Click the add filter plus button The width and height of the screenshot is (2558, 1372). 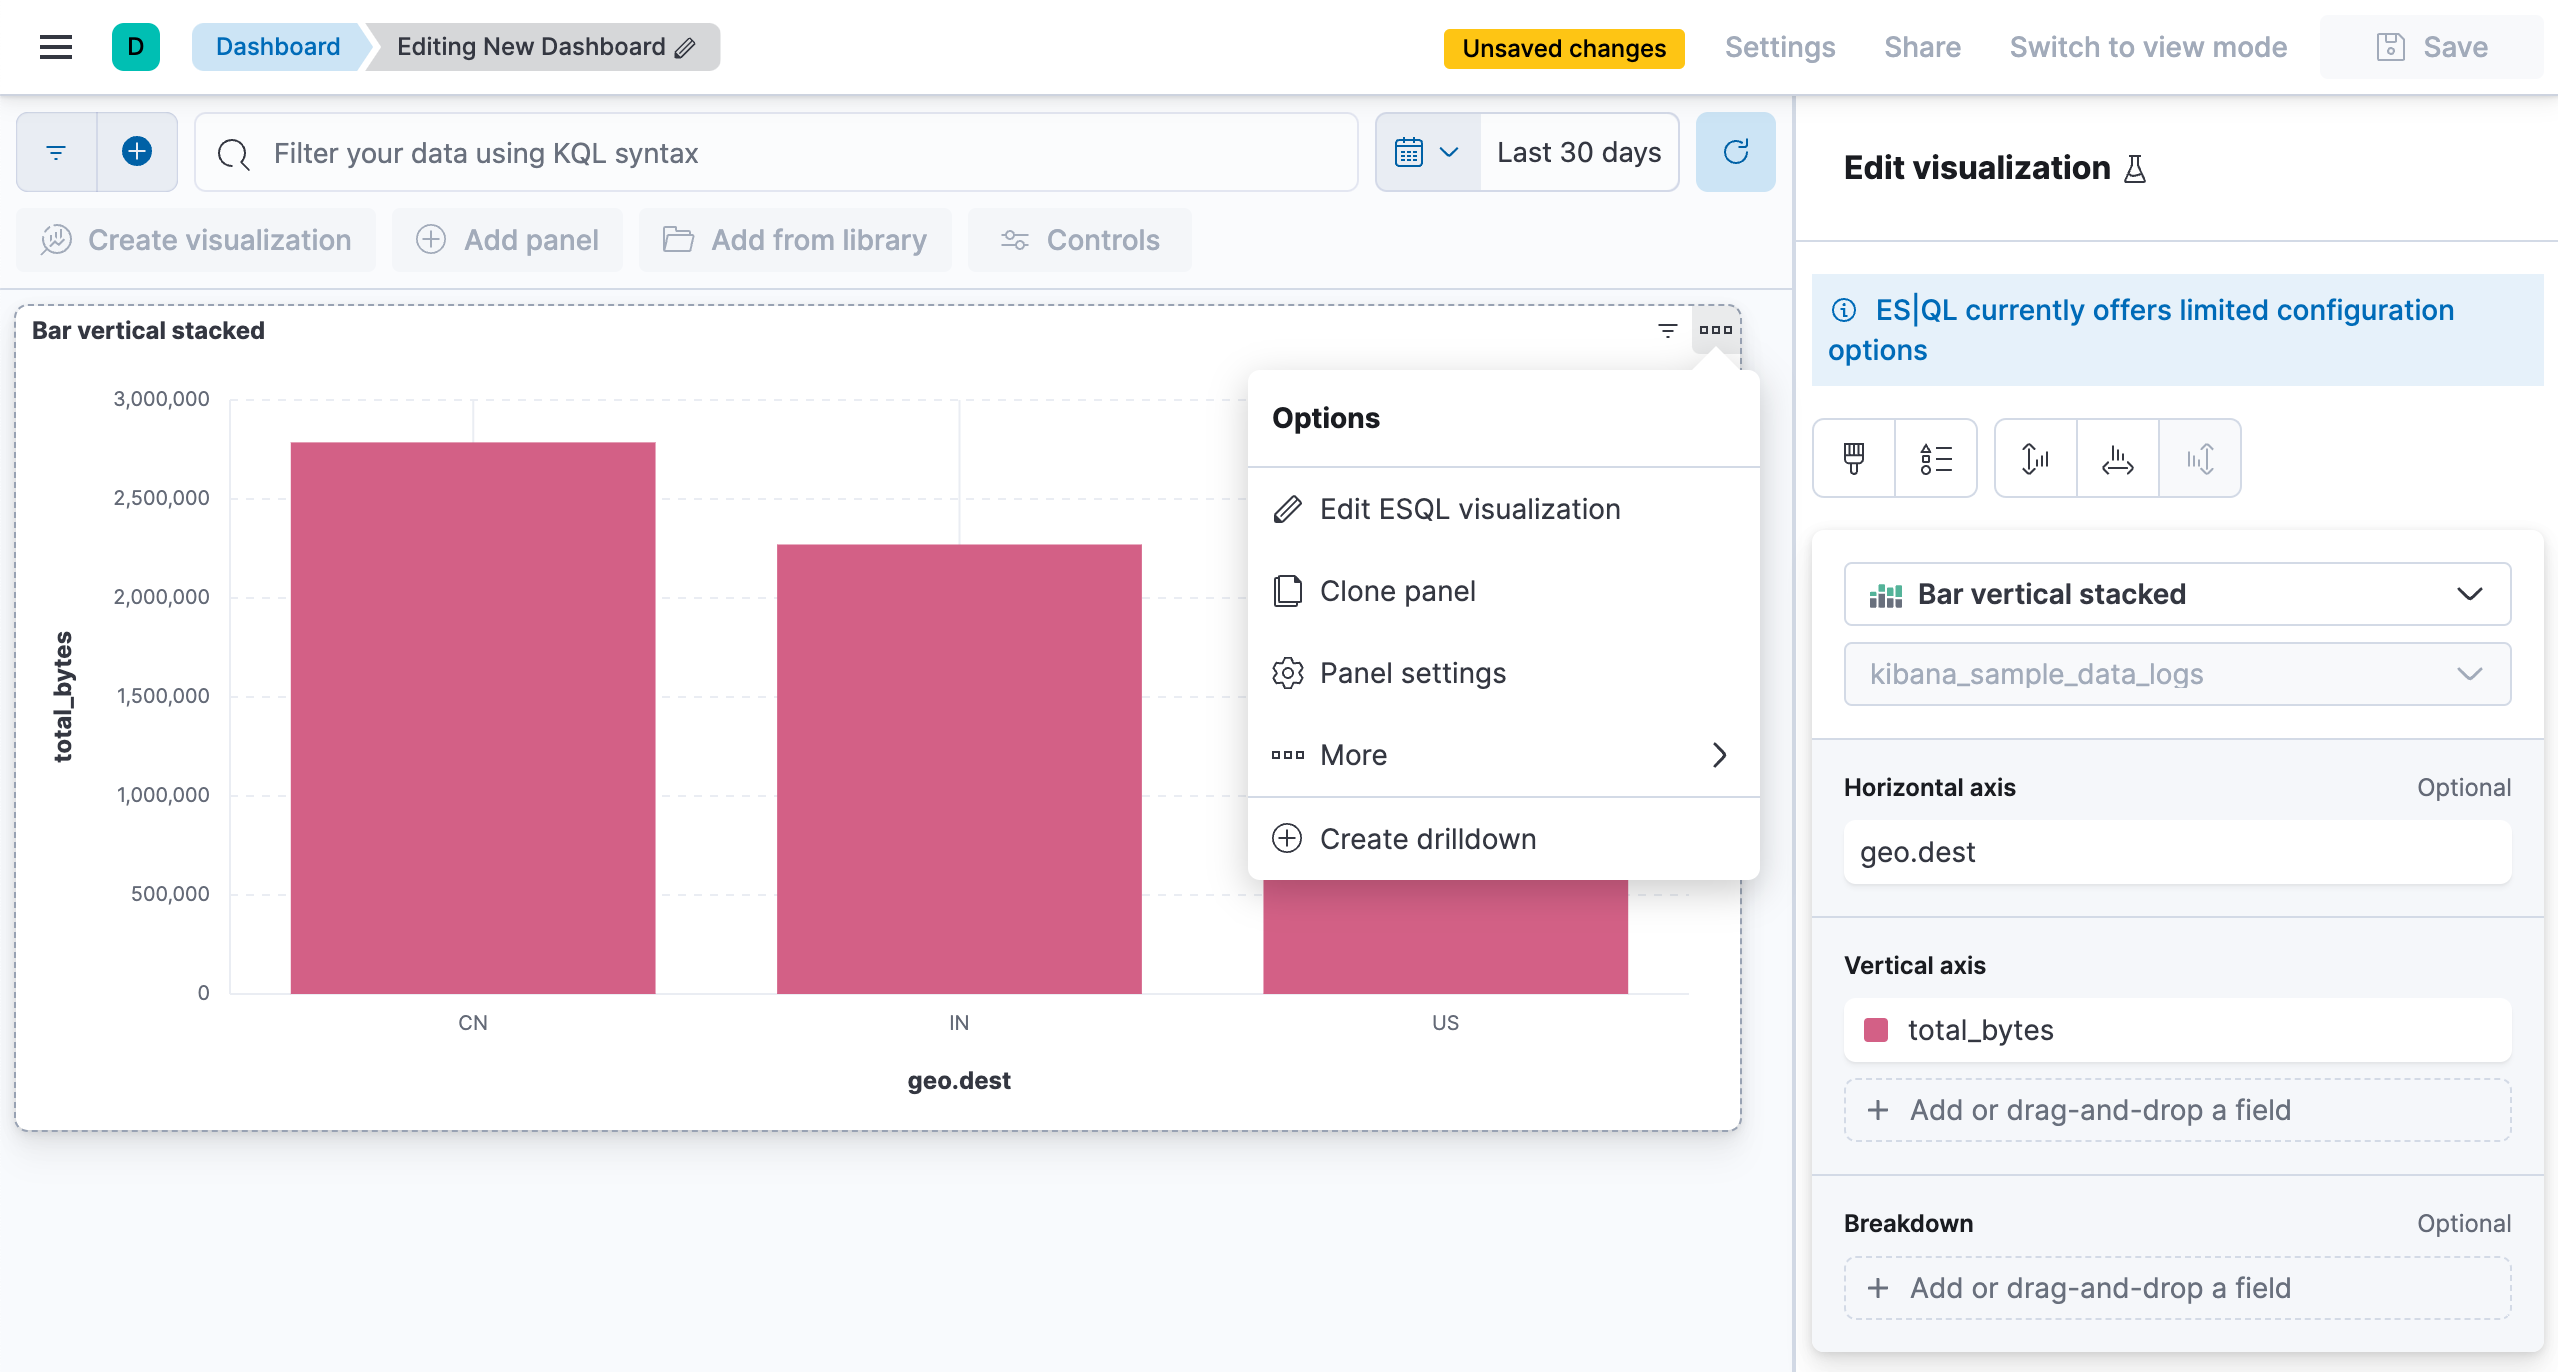tap(136, 152)
